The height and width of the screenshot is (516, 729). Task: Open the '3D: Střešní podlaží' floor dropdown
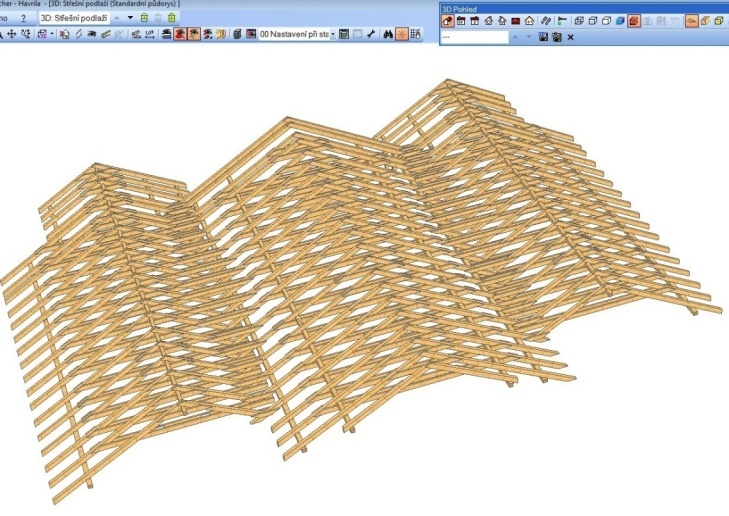coord(70,18)
